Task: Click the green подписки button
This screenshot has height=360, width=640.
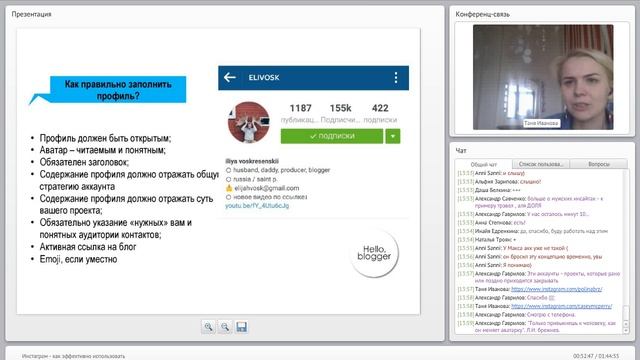Action: click(332, 136)
